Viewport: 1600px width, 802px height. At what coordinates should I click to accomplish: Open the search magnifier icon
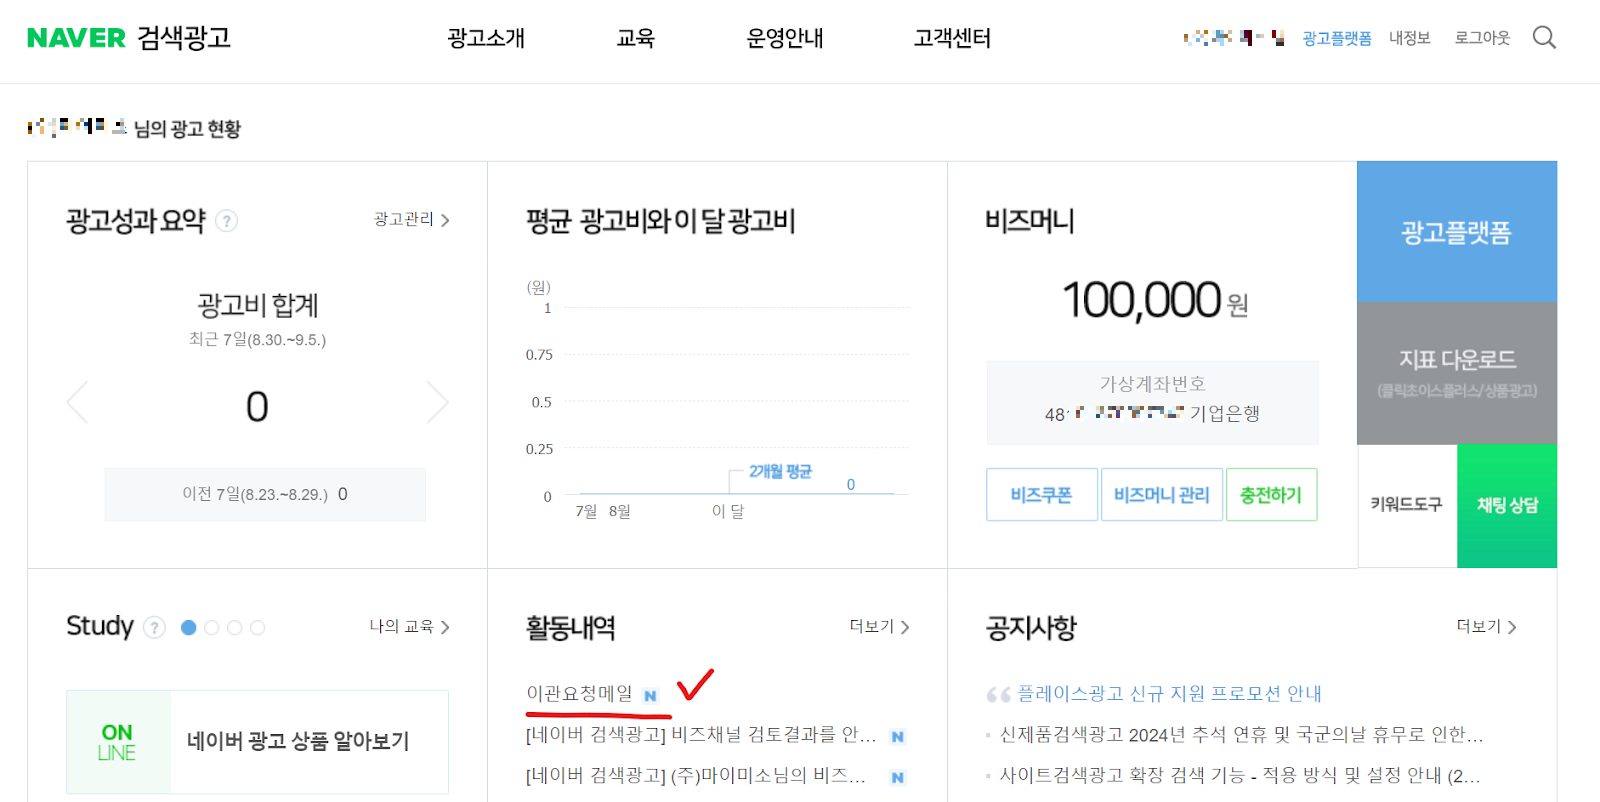tap(1544, 38)
